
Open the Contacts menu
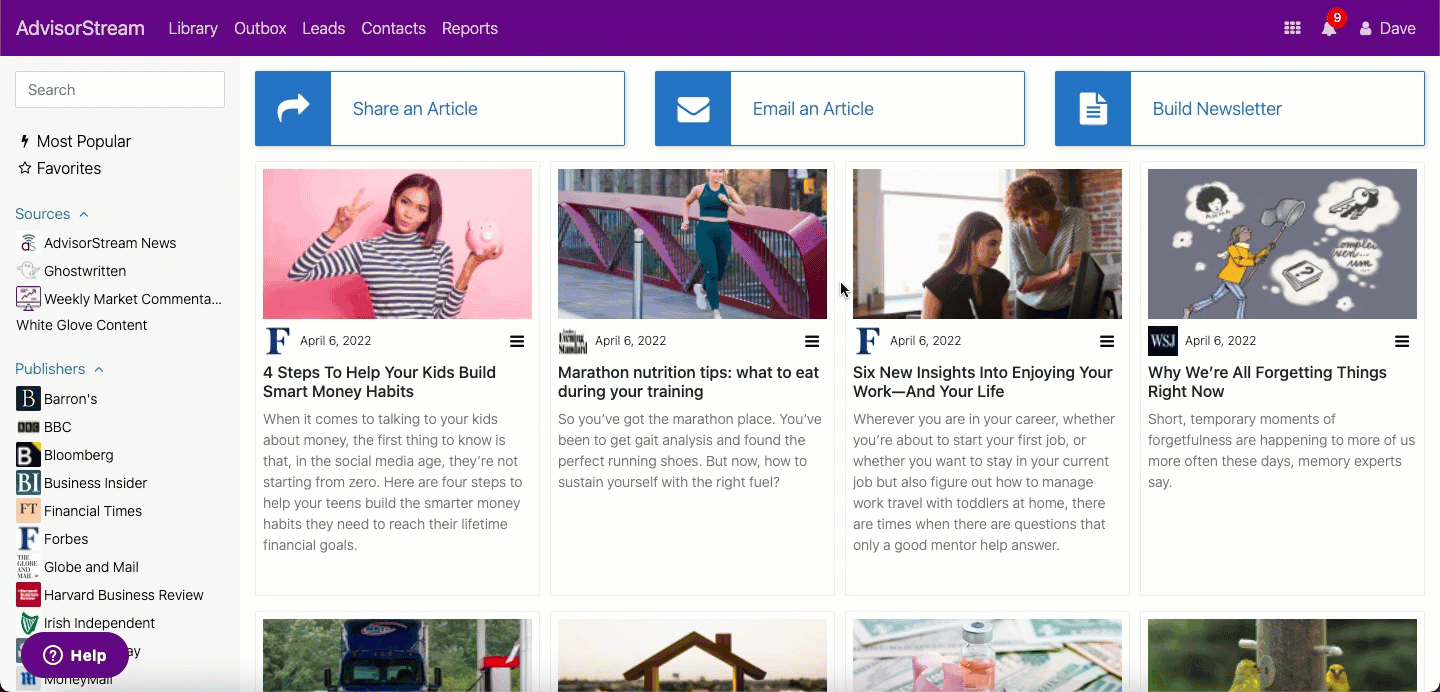click(x=394, y=29)
